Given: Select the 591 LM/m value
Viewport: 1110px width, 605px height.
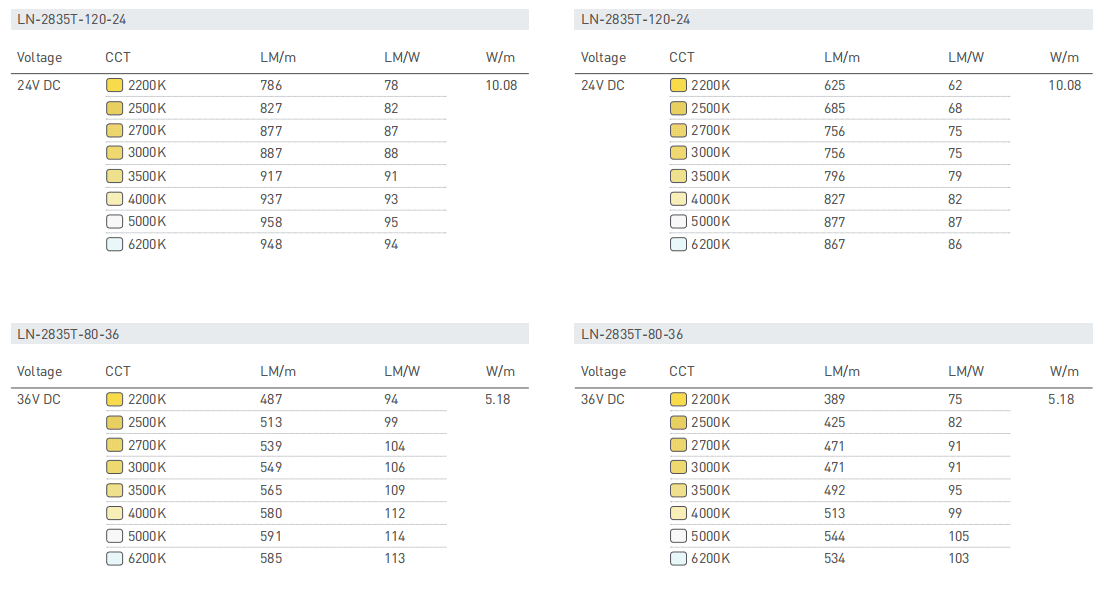Looking at the screenshot, I should [x=271, y=536].
